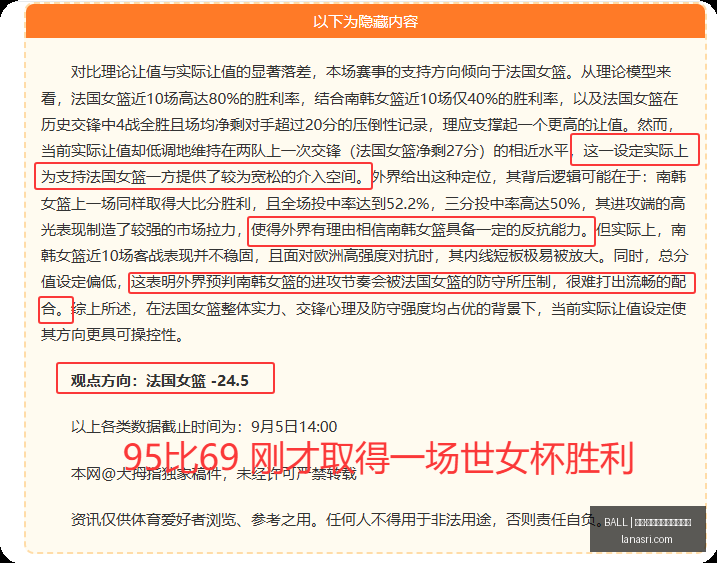Image resolution: width=717 pixels, height=563 pixels.
Task: Click the line starting '韩女篮近10场客战表现并不稳固'
Action: tap(364, 256)
